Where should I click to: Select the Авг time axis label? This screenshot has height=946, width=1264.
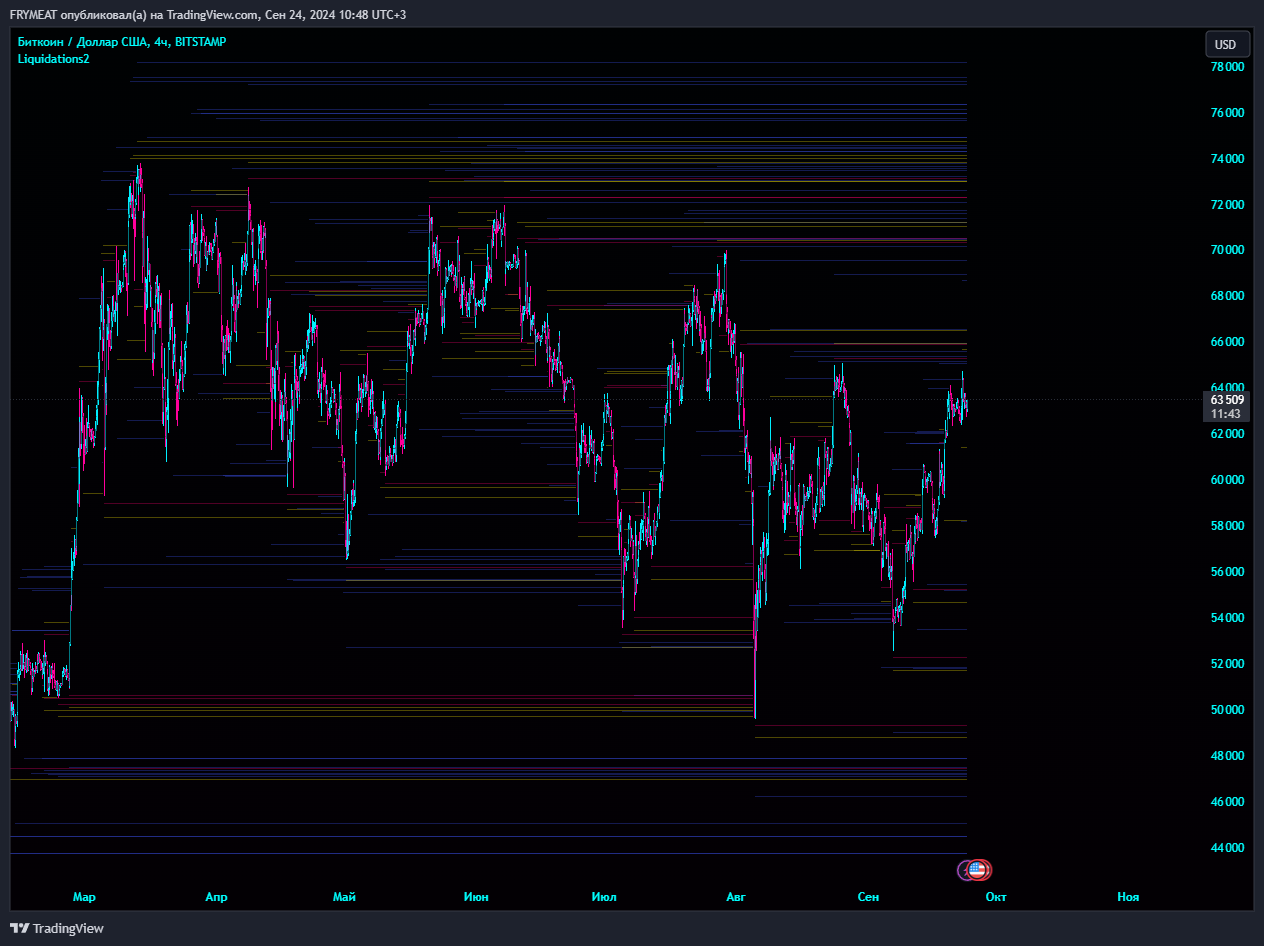(x=737, y=897)
